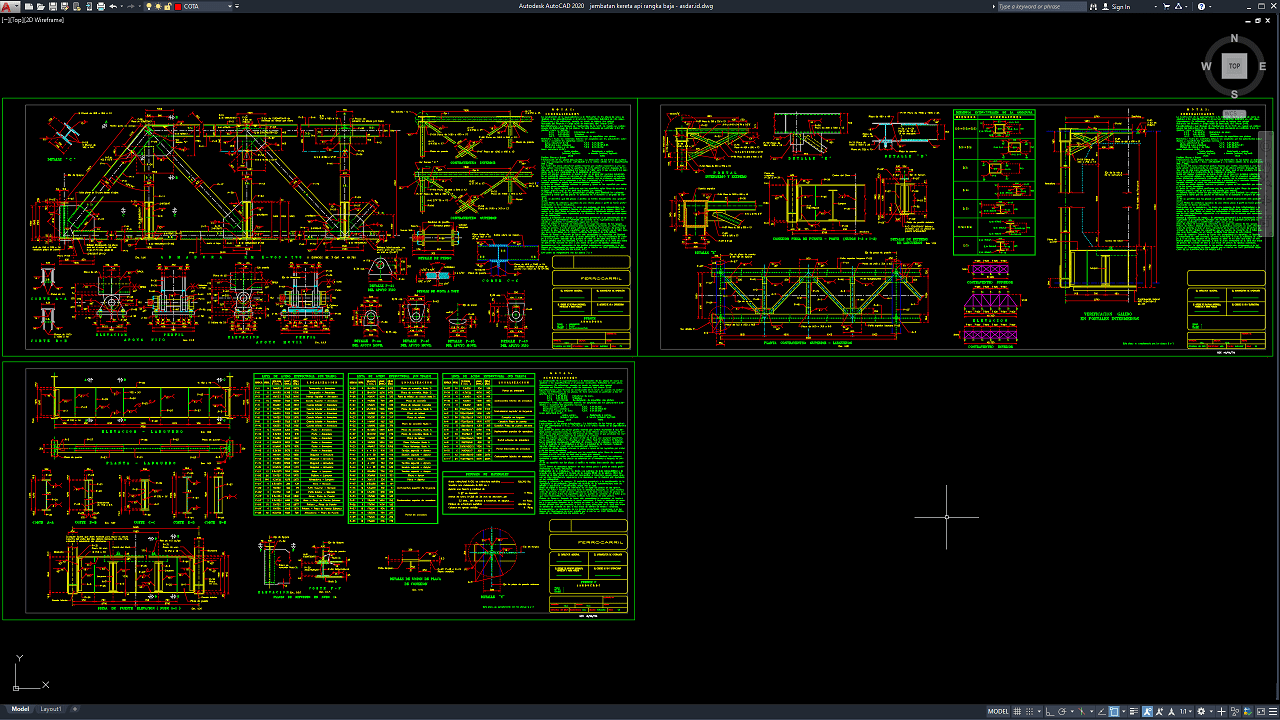Open the AutoCAD application menu button
This screenshot has height=720, width=1280.
pos(8,6)
